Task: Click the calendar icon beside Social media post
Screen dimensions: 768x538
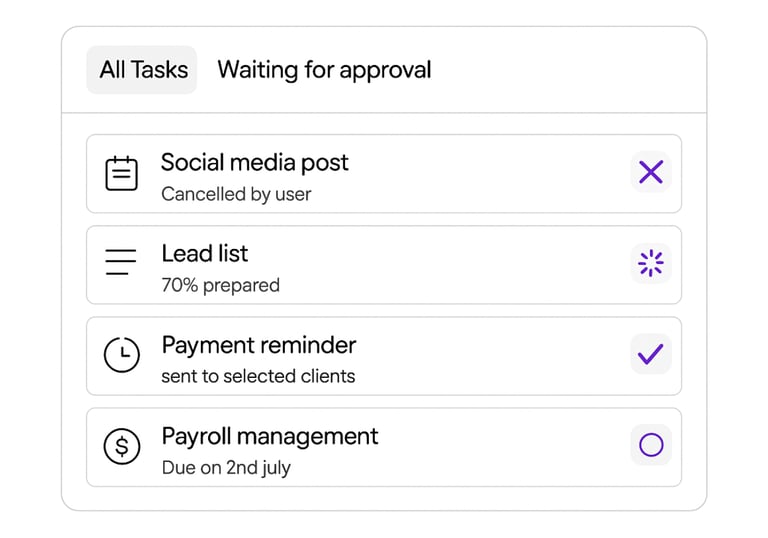Action: click(122, 174)
